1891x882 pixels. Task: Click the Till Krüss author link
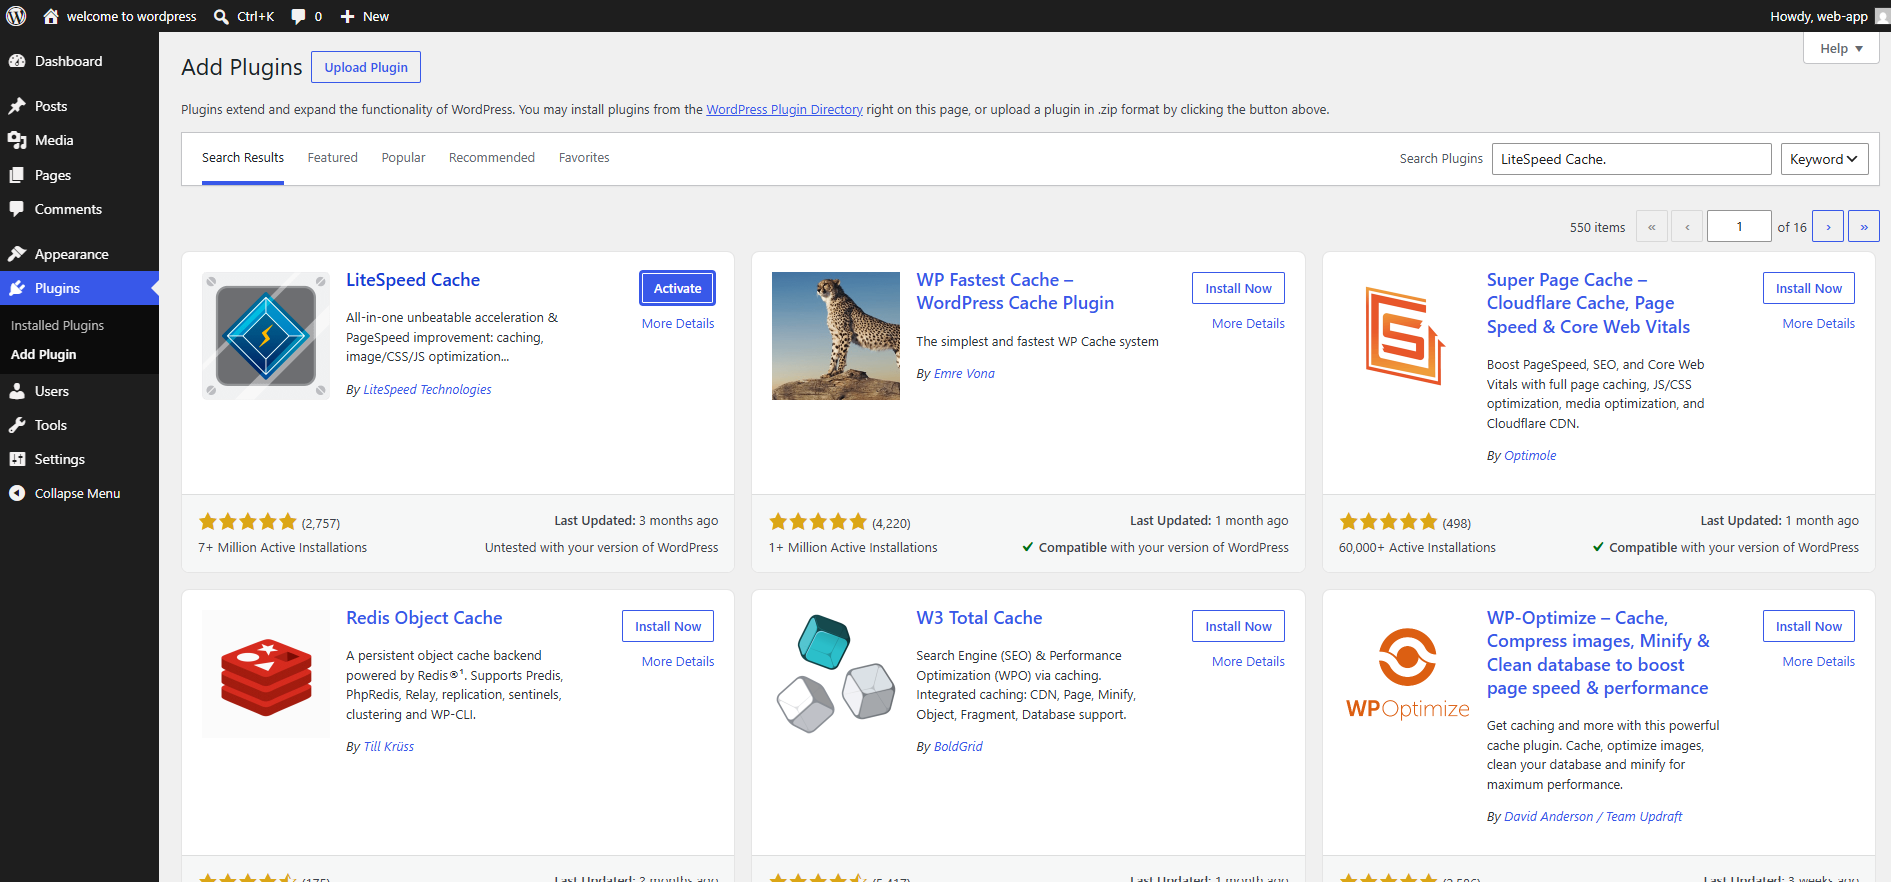[388, 747]
